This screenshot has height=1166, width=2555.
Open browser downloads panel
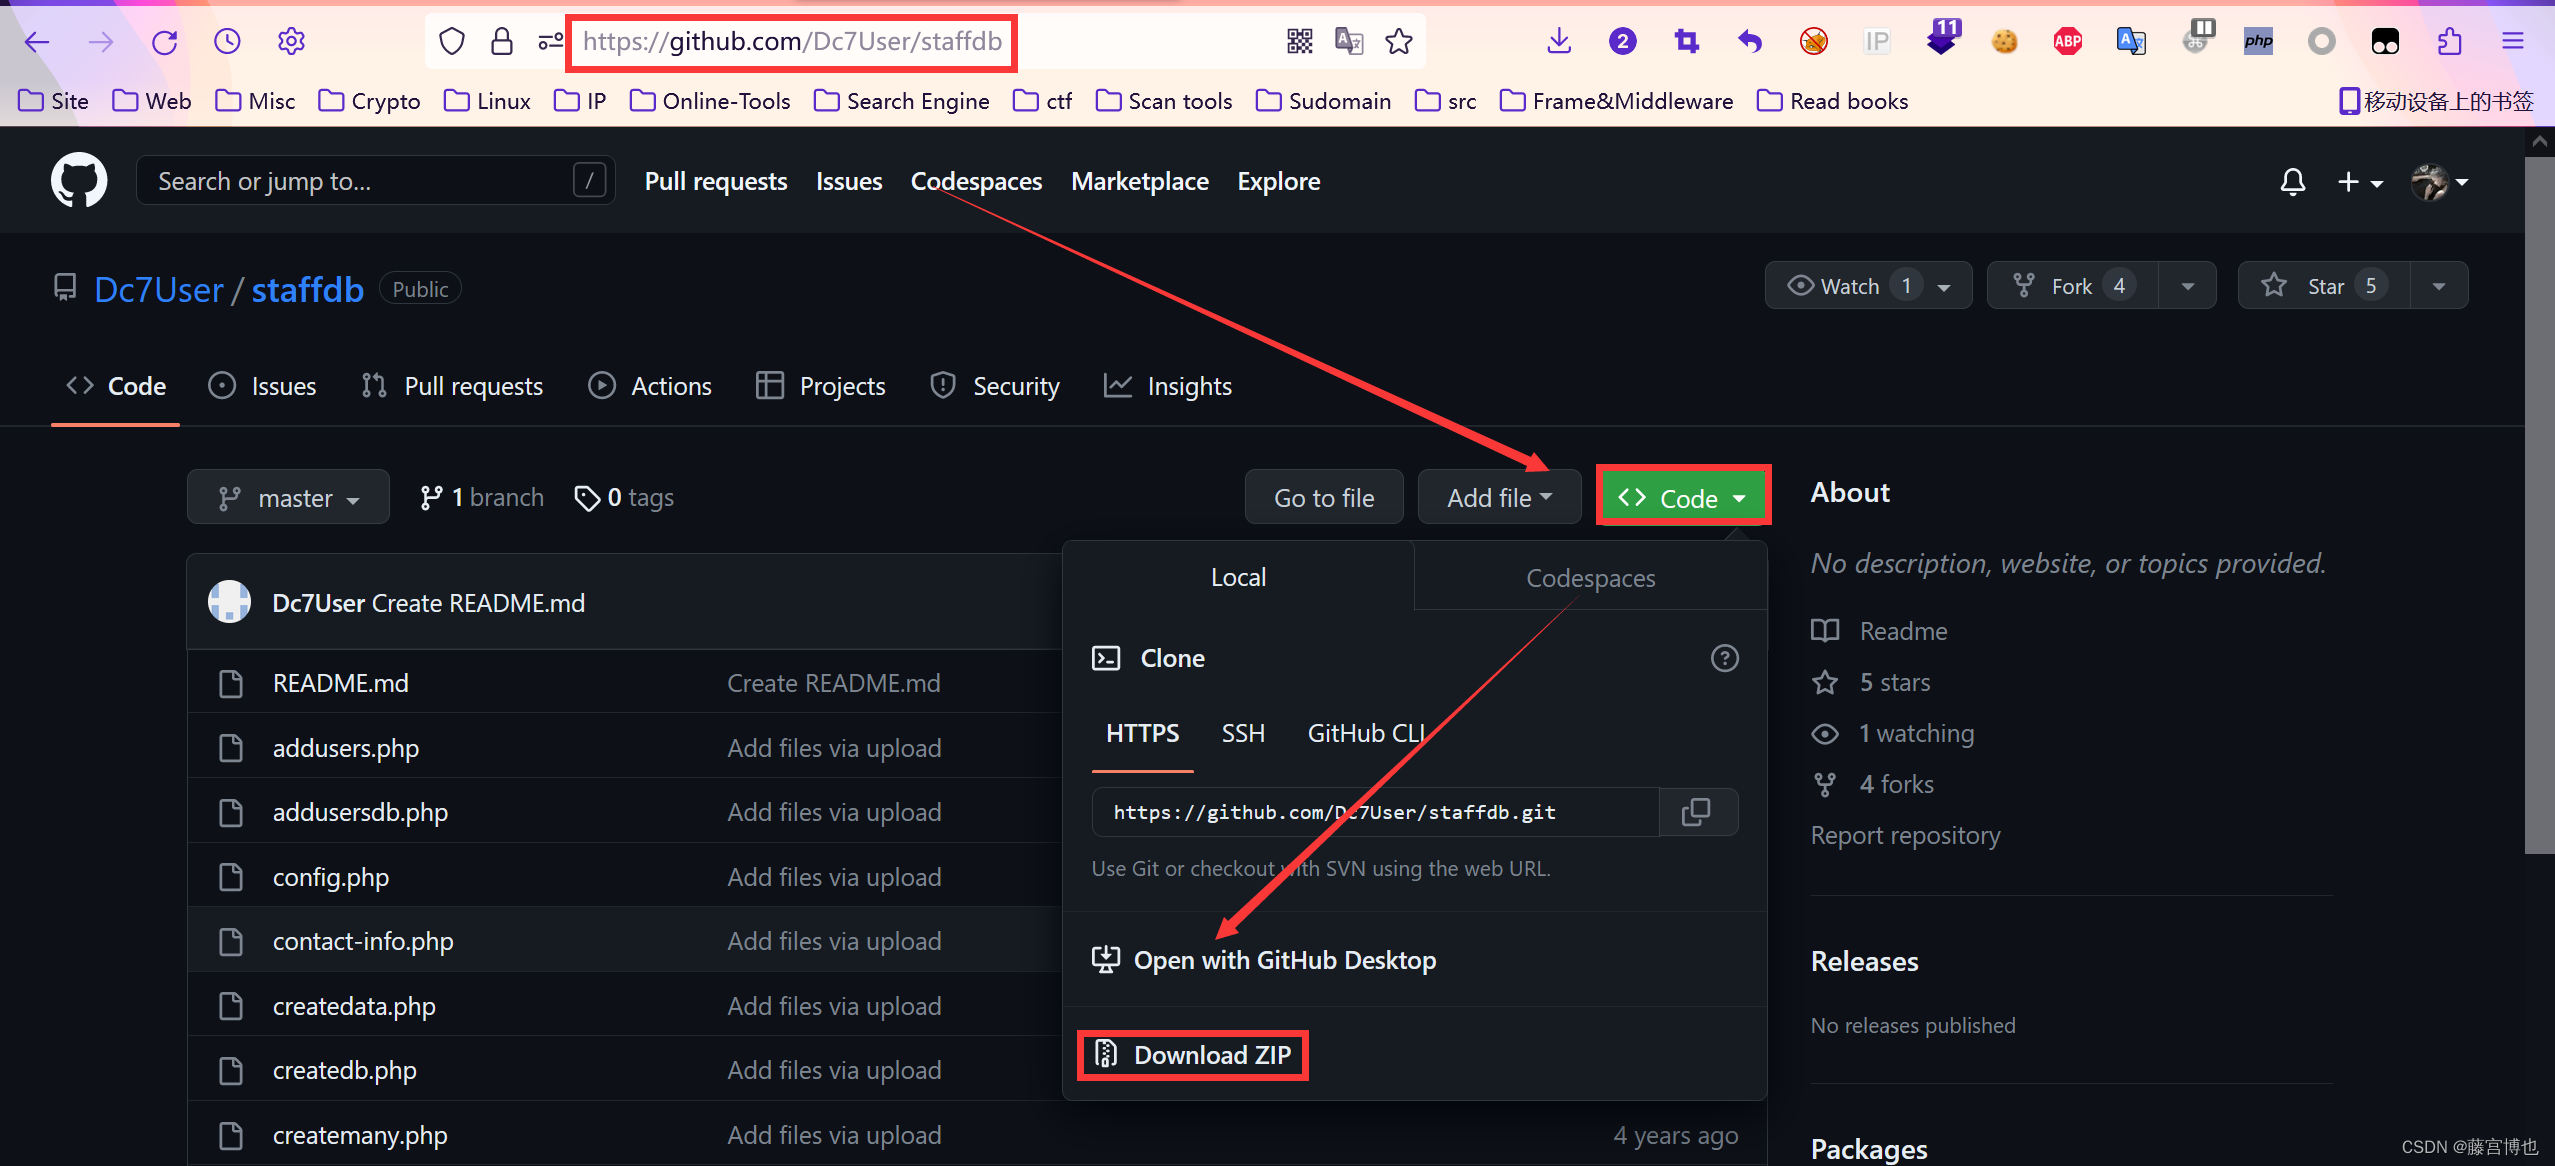click(1559, 42)
